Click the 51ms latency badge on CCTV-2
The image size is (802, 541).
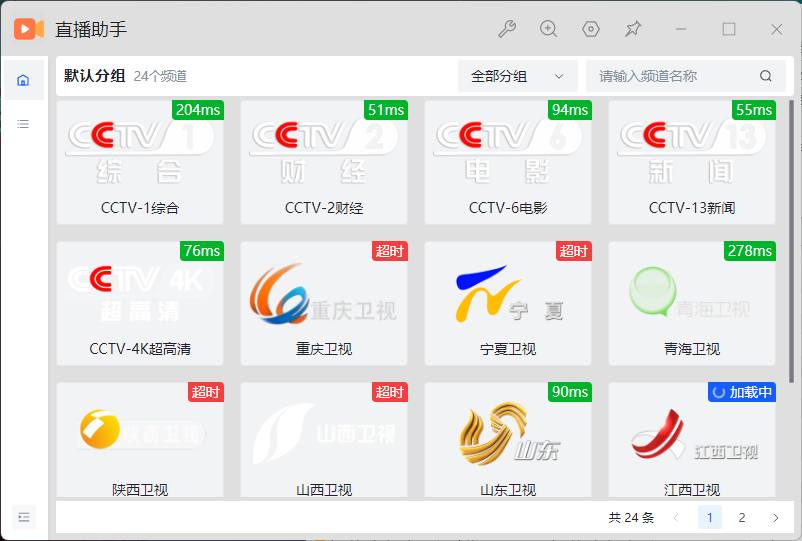pos(386,110)
